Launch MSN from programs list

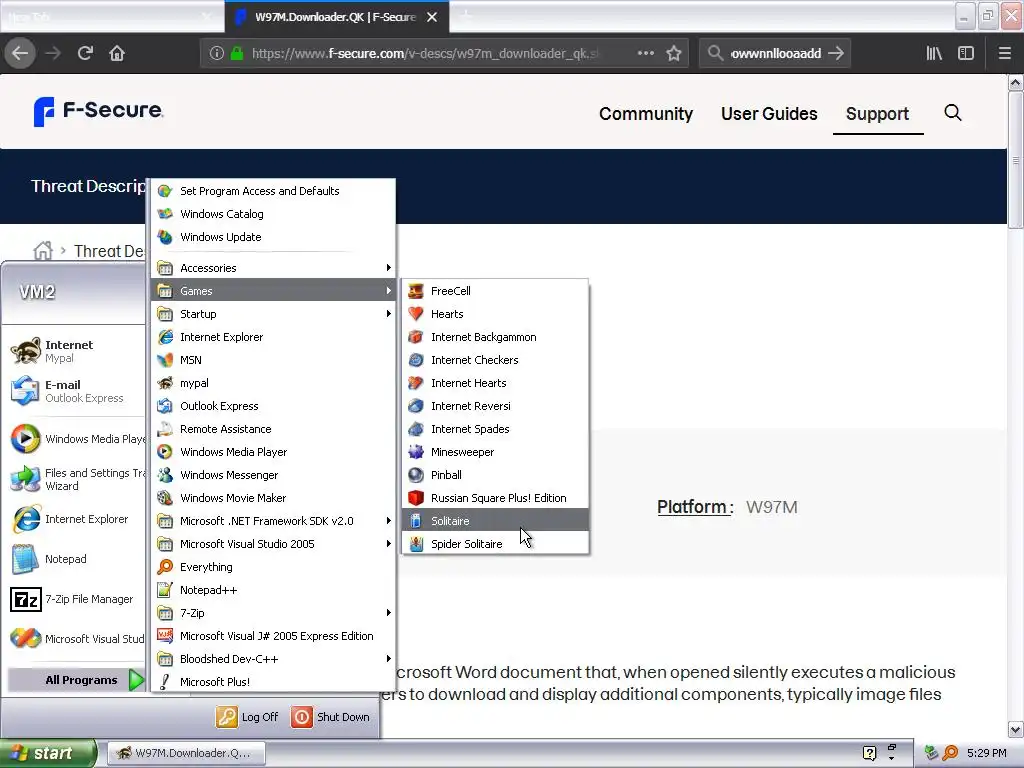[273, 359]
